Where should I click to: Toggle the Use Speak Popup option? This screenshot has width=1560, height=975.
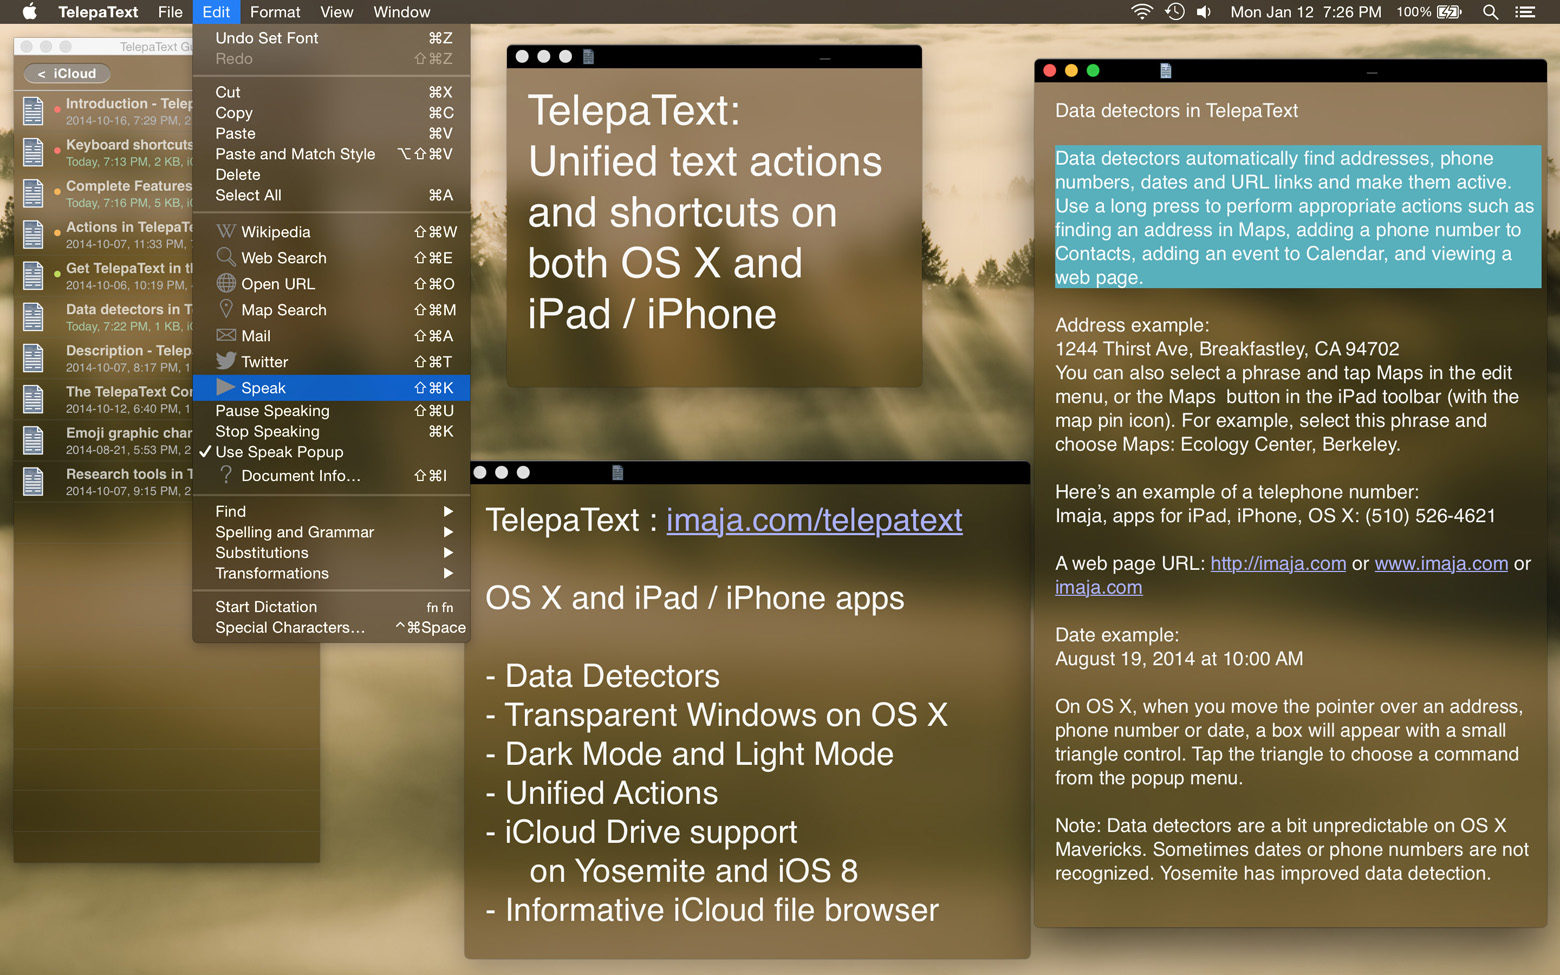331,452
